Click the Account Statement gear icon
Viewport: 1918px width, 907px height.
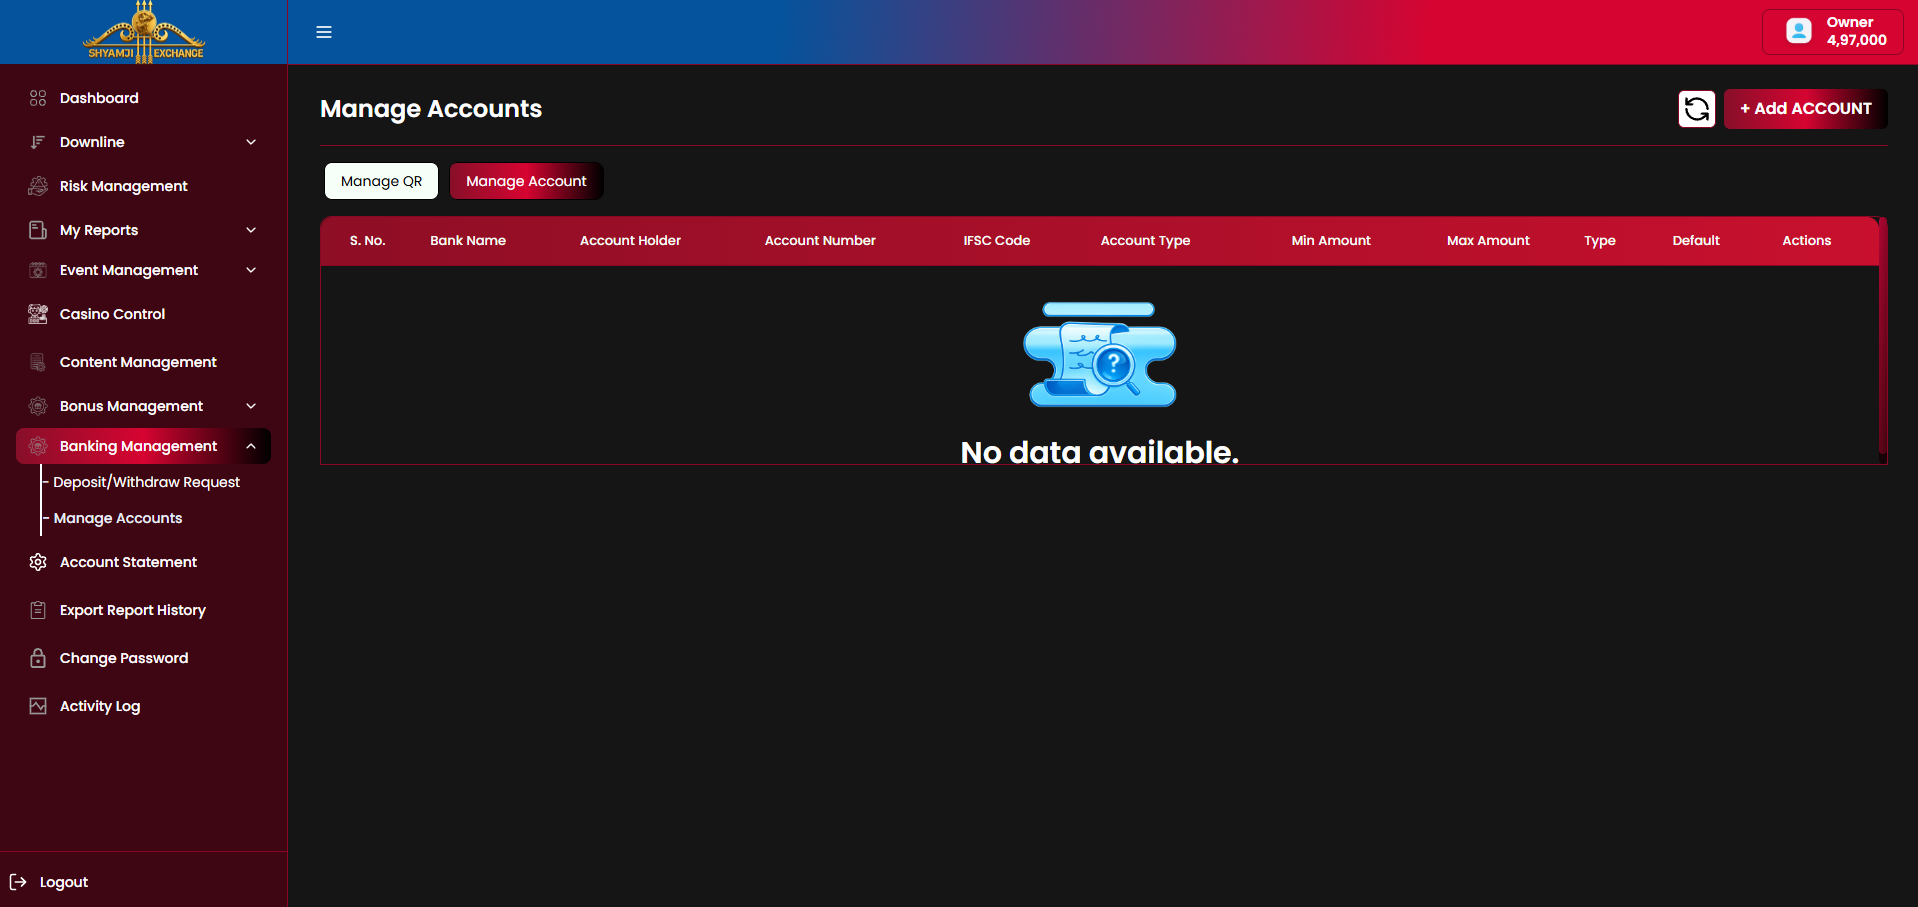tap(38, 562)
